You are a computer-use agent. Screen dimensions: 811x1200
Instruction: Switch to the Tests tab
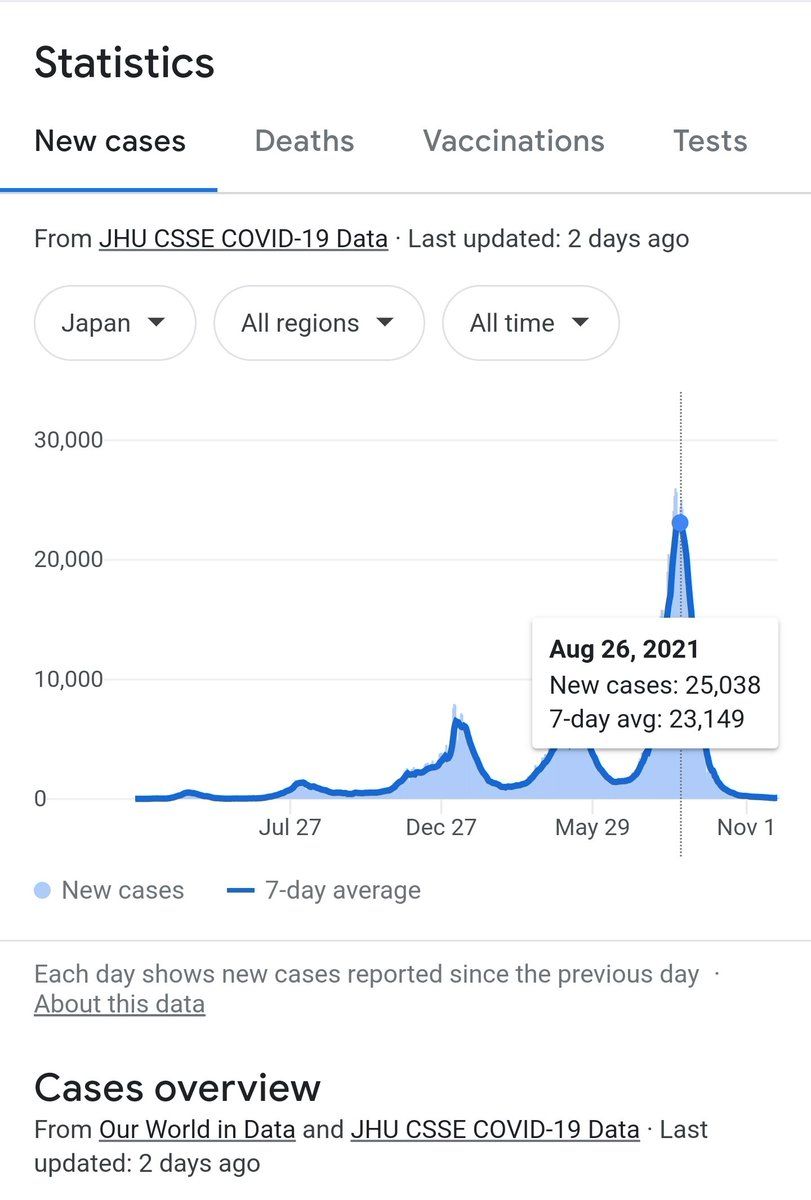click(x=710, y=141)
